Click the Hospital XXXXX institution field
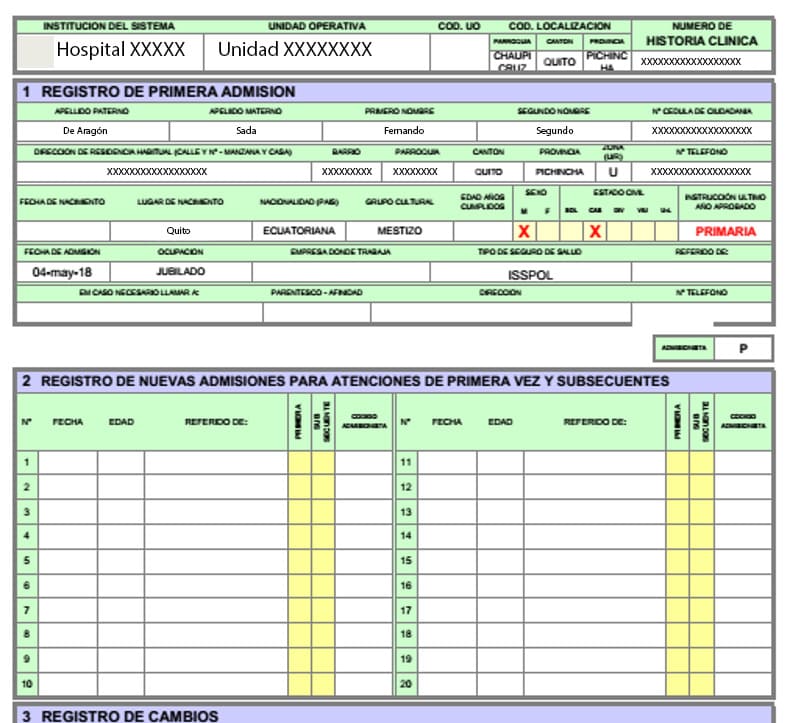787x723 pixels. tap(110, 50)
